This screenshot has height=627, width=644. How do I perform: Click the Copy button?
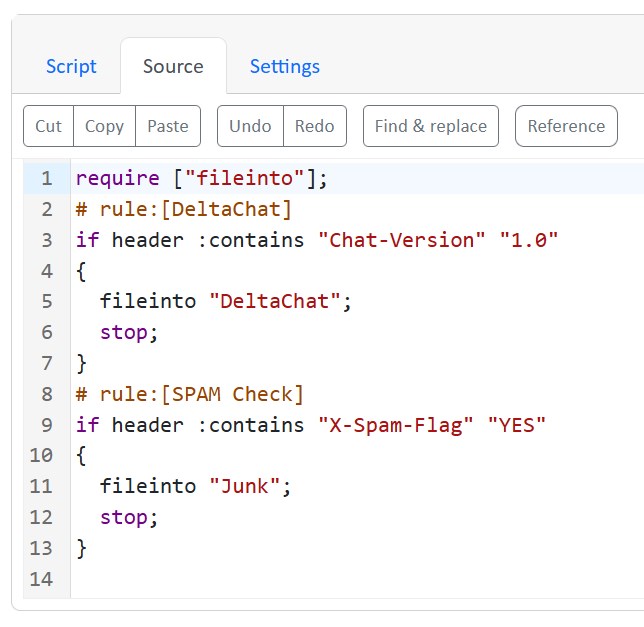tap(104, 126)
